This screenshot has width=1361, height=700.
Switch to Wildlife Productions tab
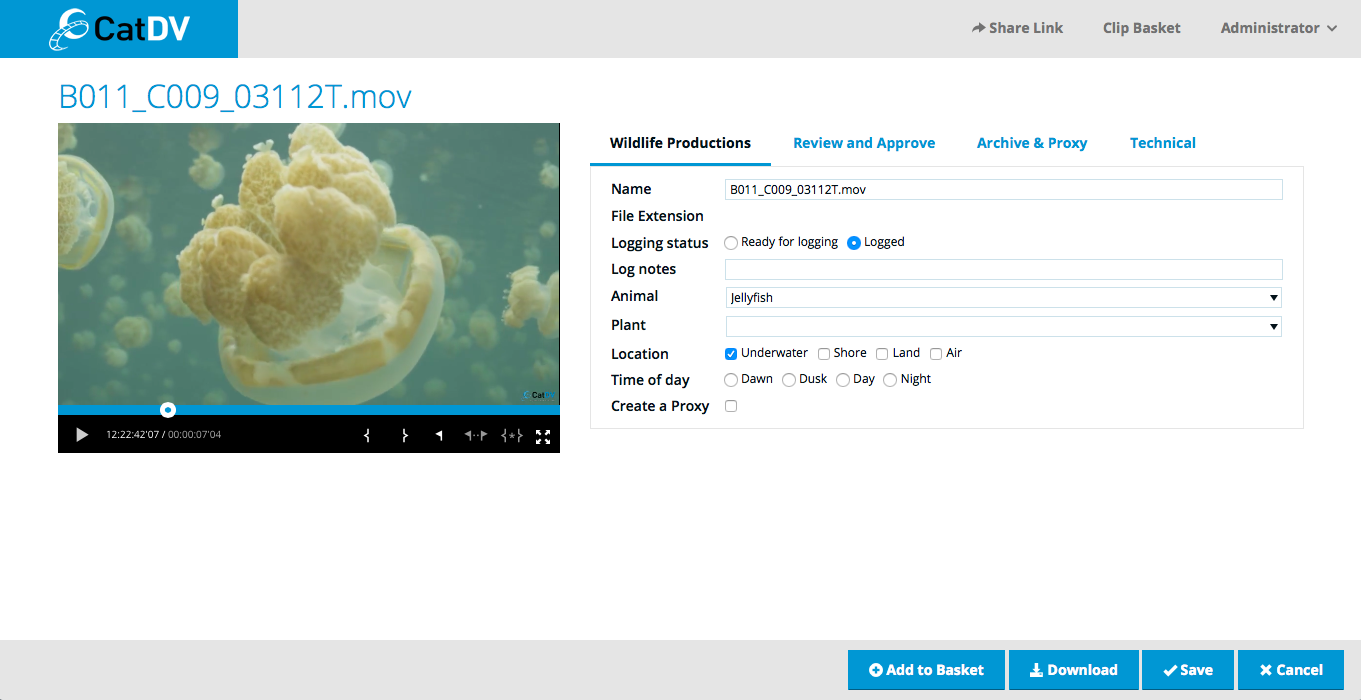click(680, 143)
